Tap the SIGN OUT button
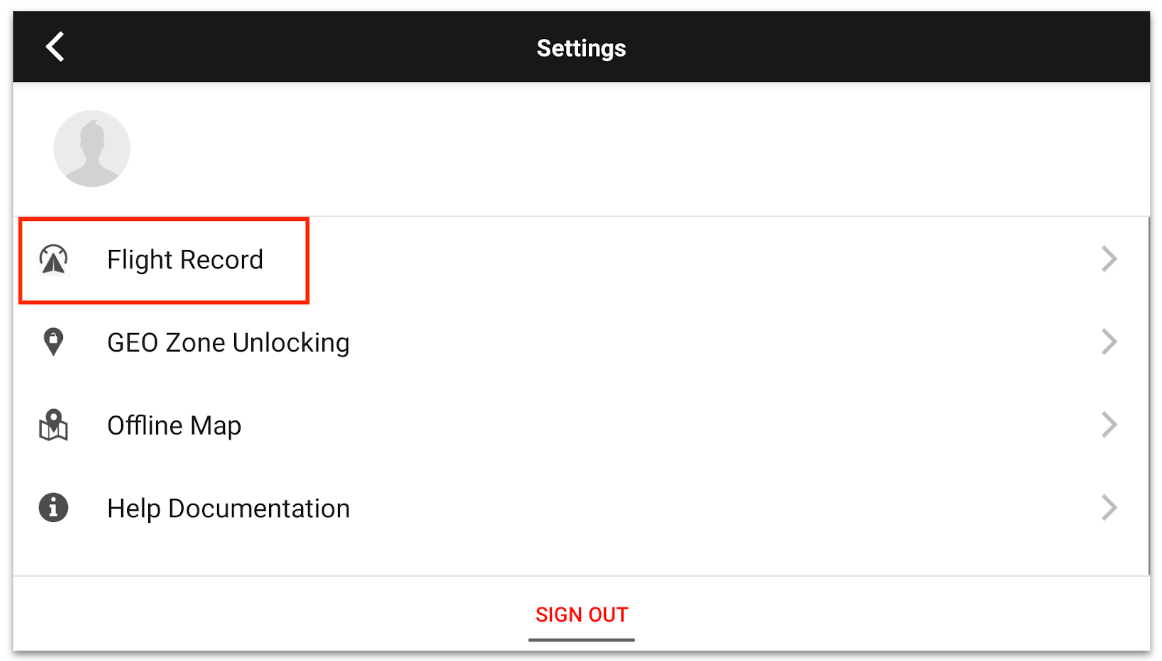Image resolution: width=1162 pixels, height=661 pixels. [581, 614]
